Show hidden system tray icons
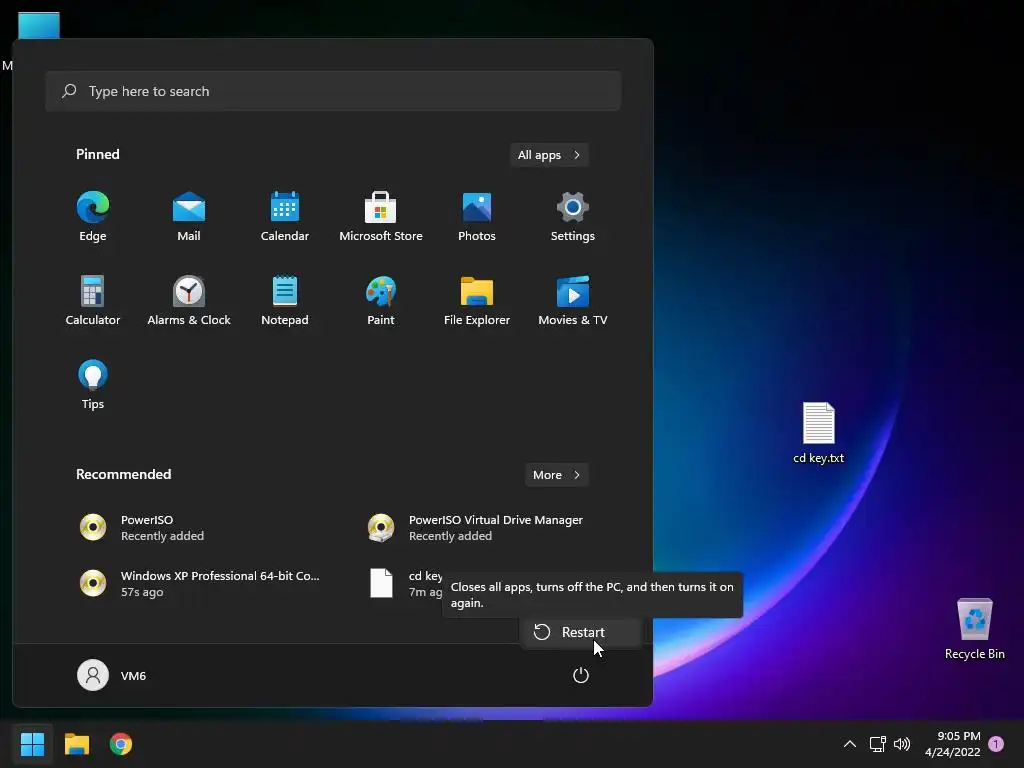This screenshot has height=768, width=1024. click(x=850, y=744)
